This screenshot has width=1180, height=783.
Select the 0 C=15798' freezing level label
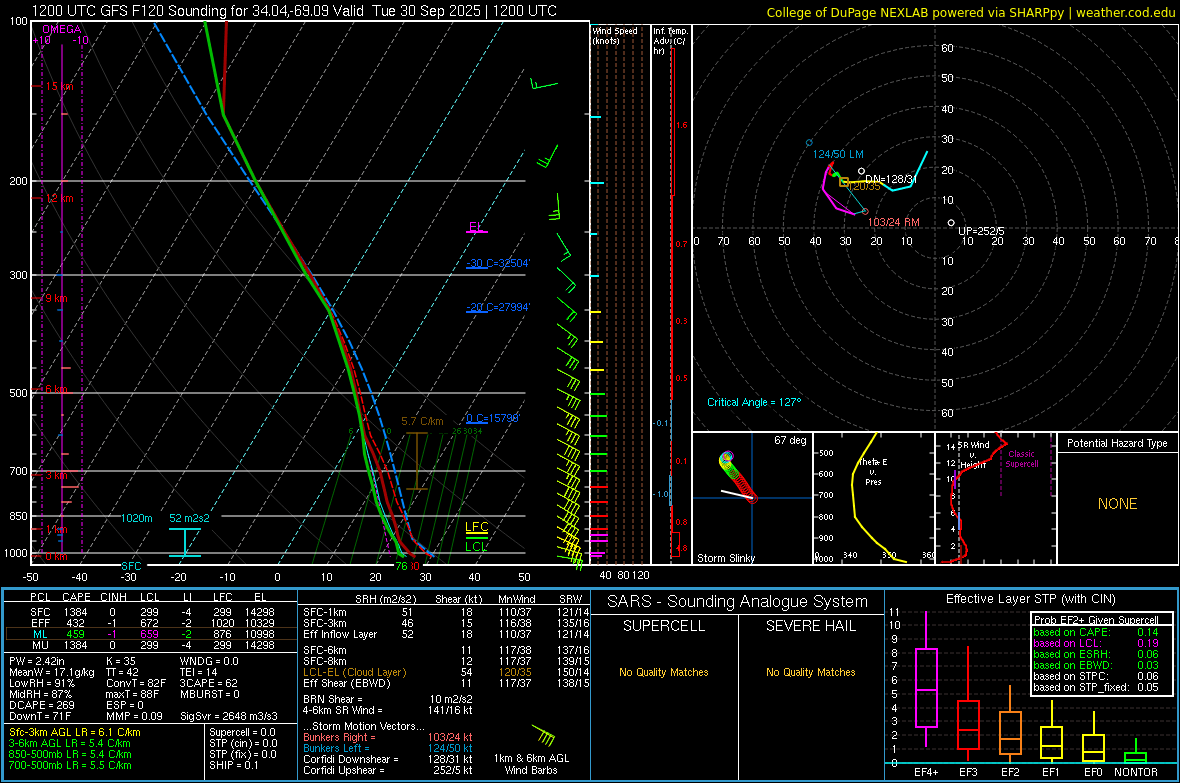click(x=492, y=418)
